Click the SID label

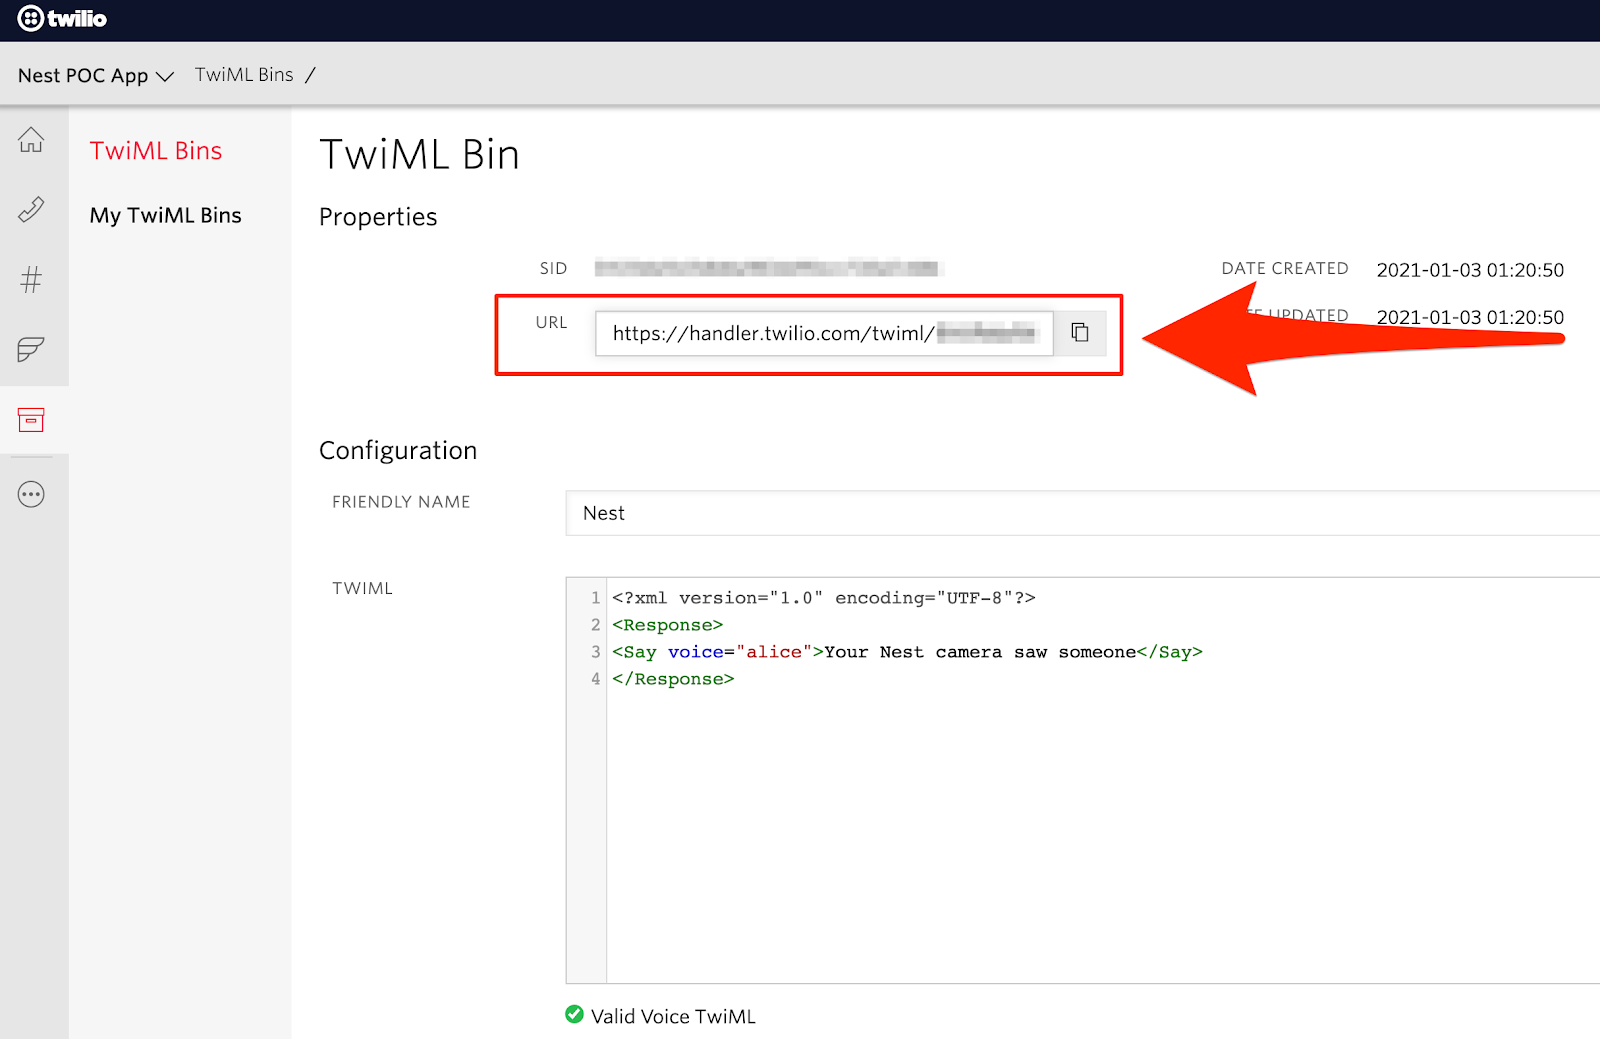click(x=553, y=268)
